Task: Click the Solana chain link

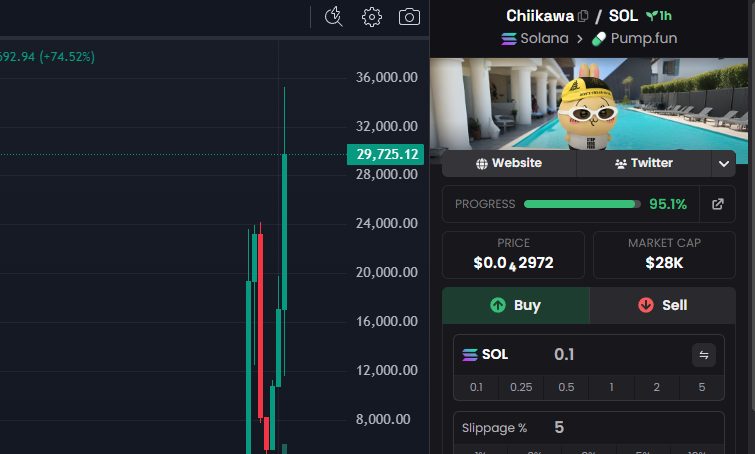Action: 535,38
